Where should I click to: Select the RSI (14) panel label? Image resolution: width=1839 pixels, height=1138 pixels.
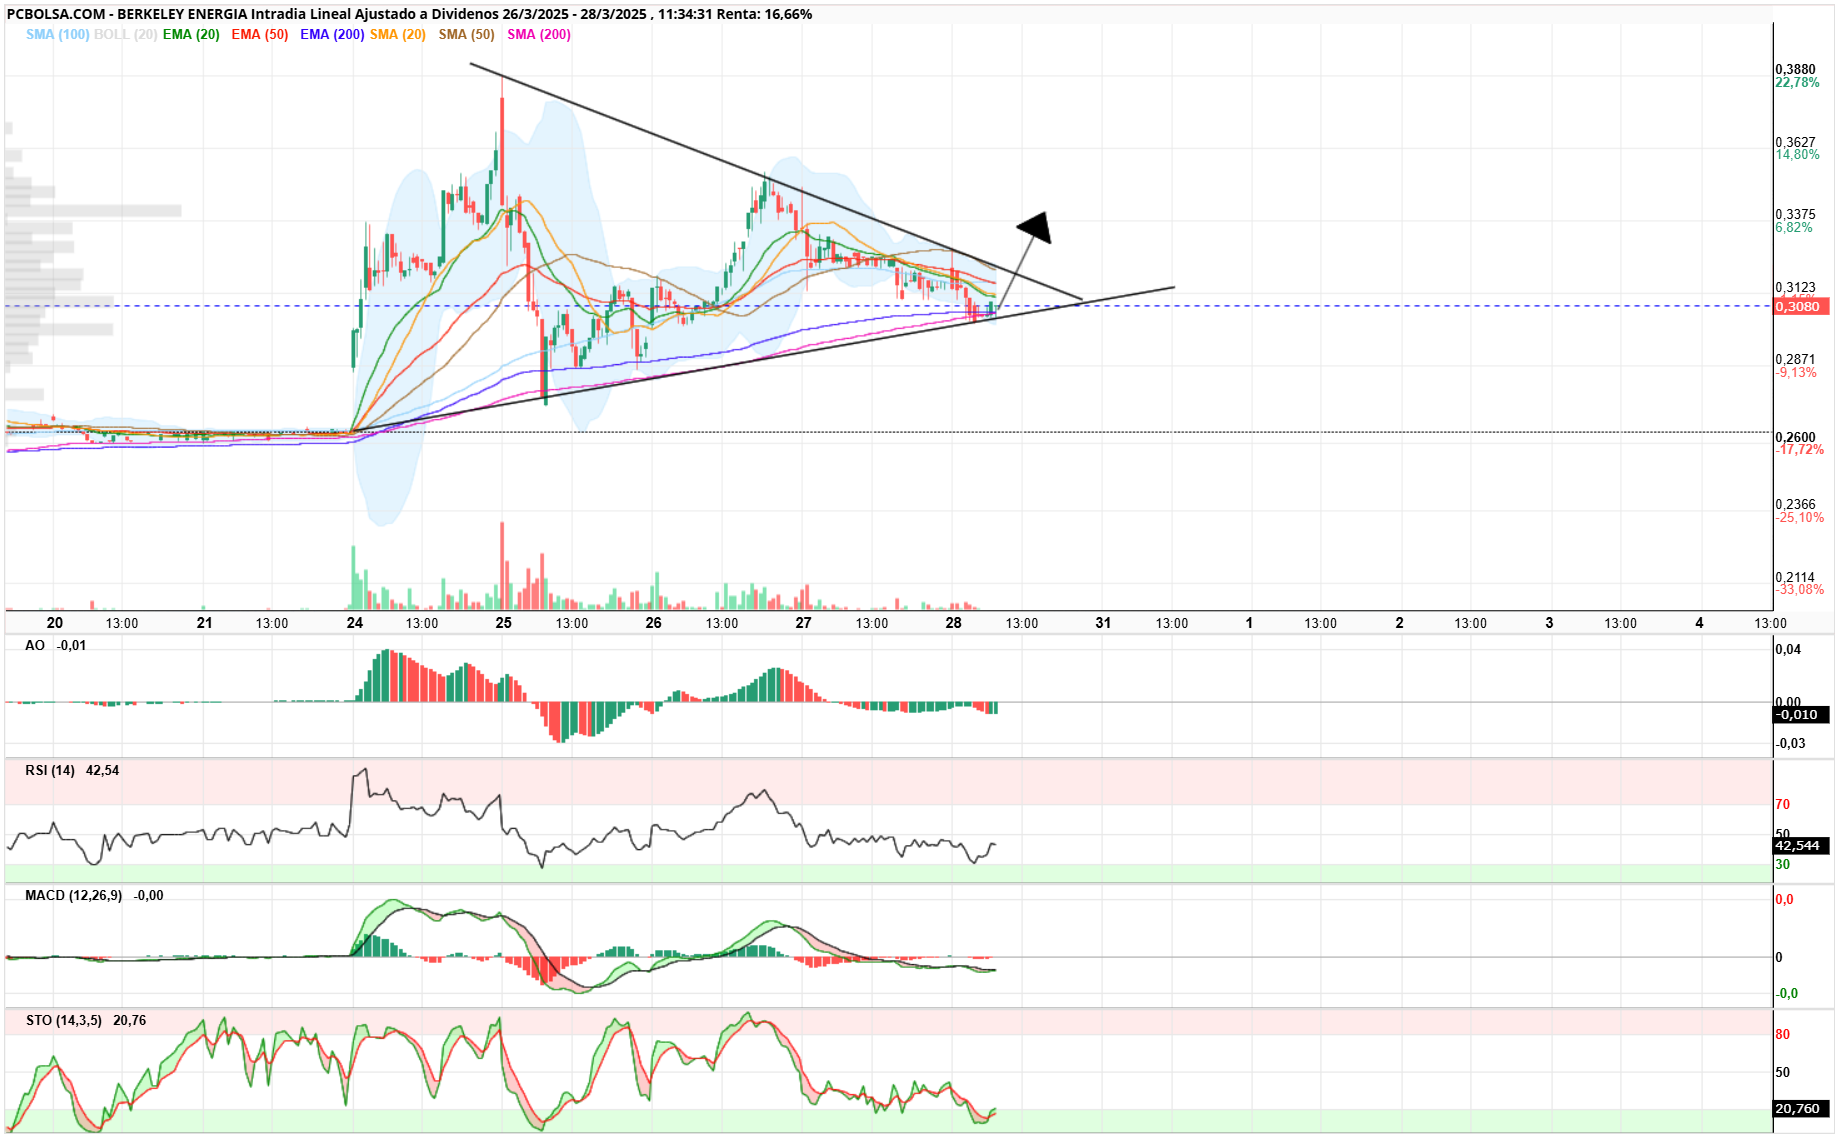coord(50,770)
